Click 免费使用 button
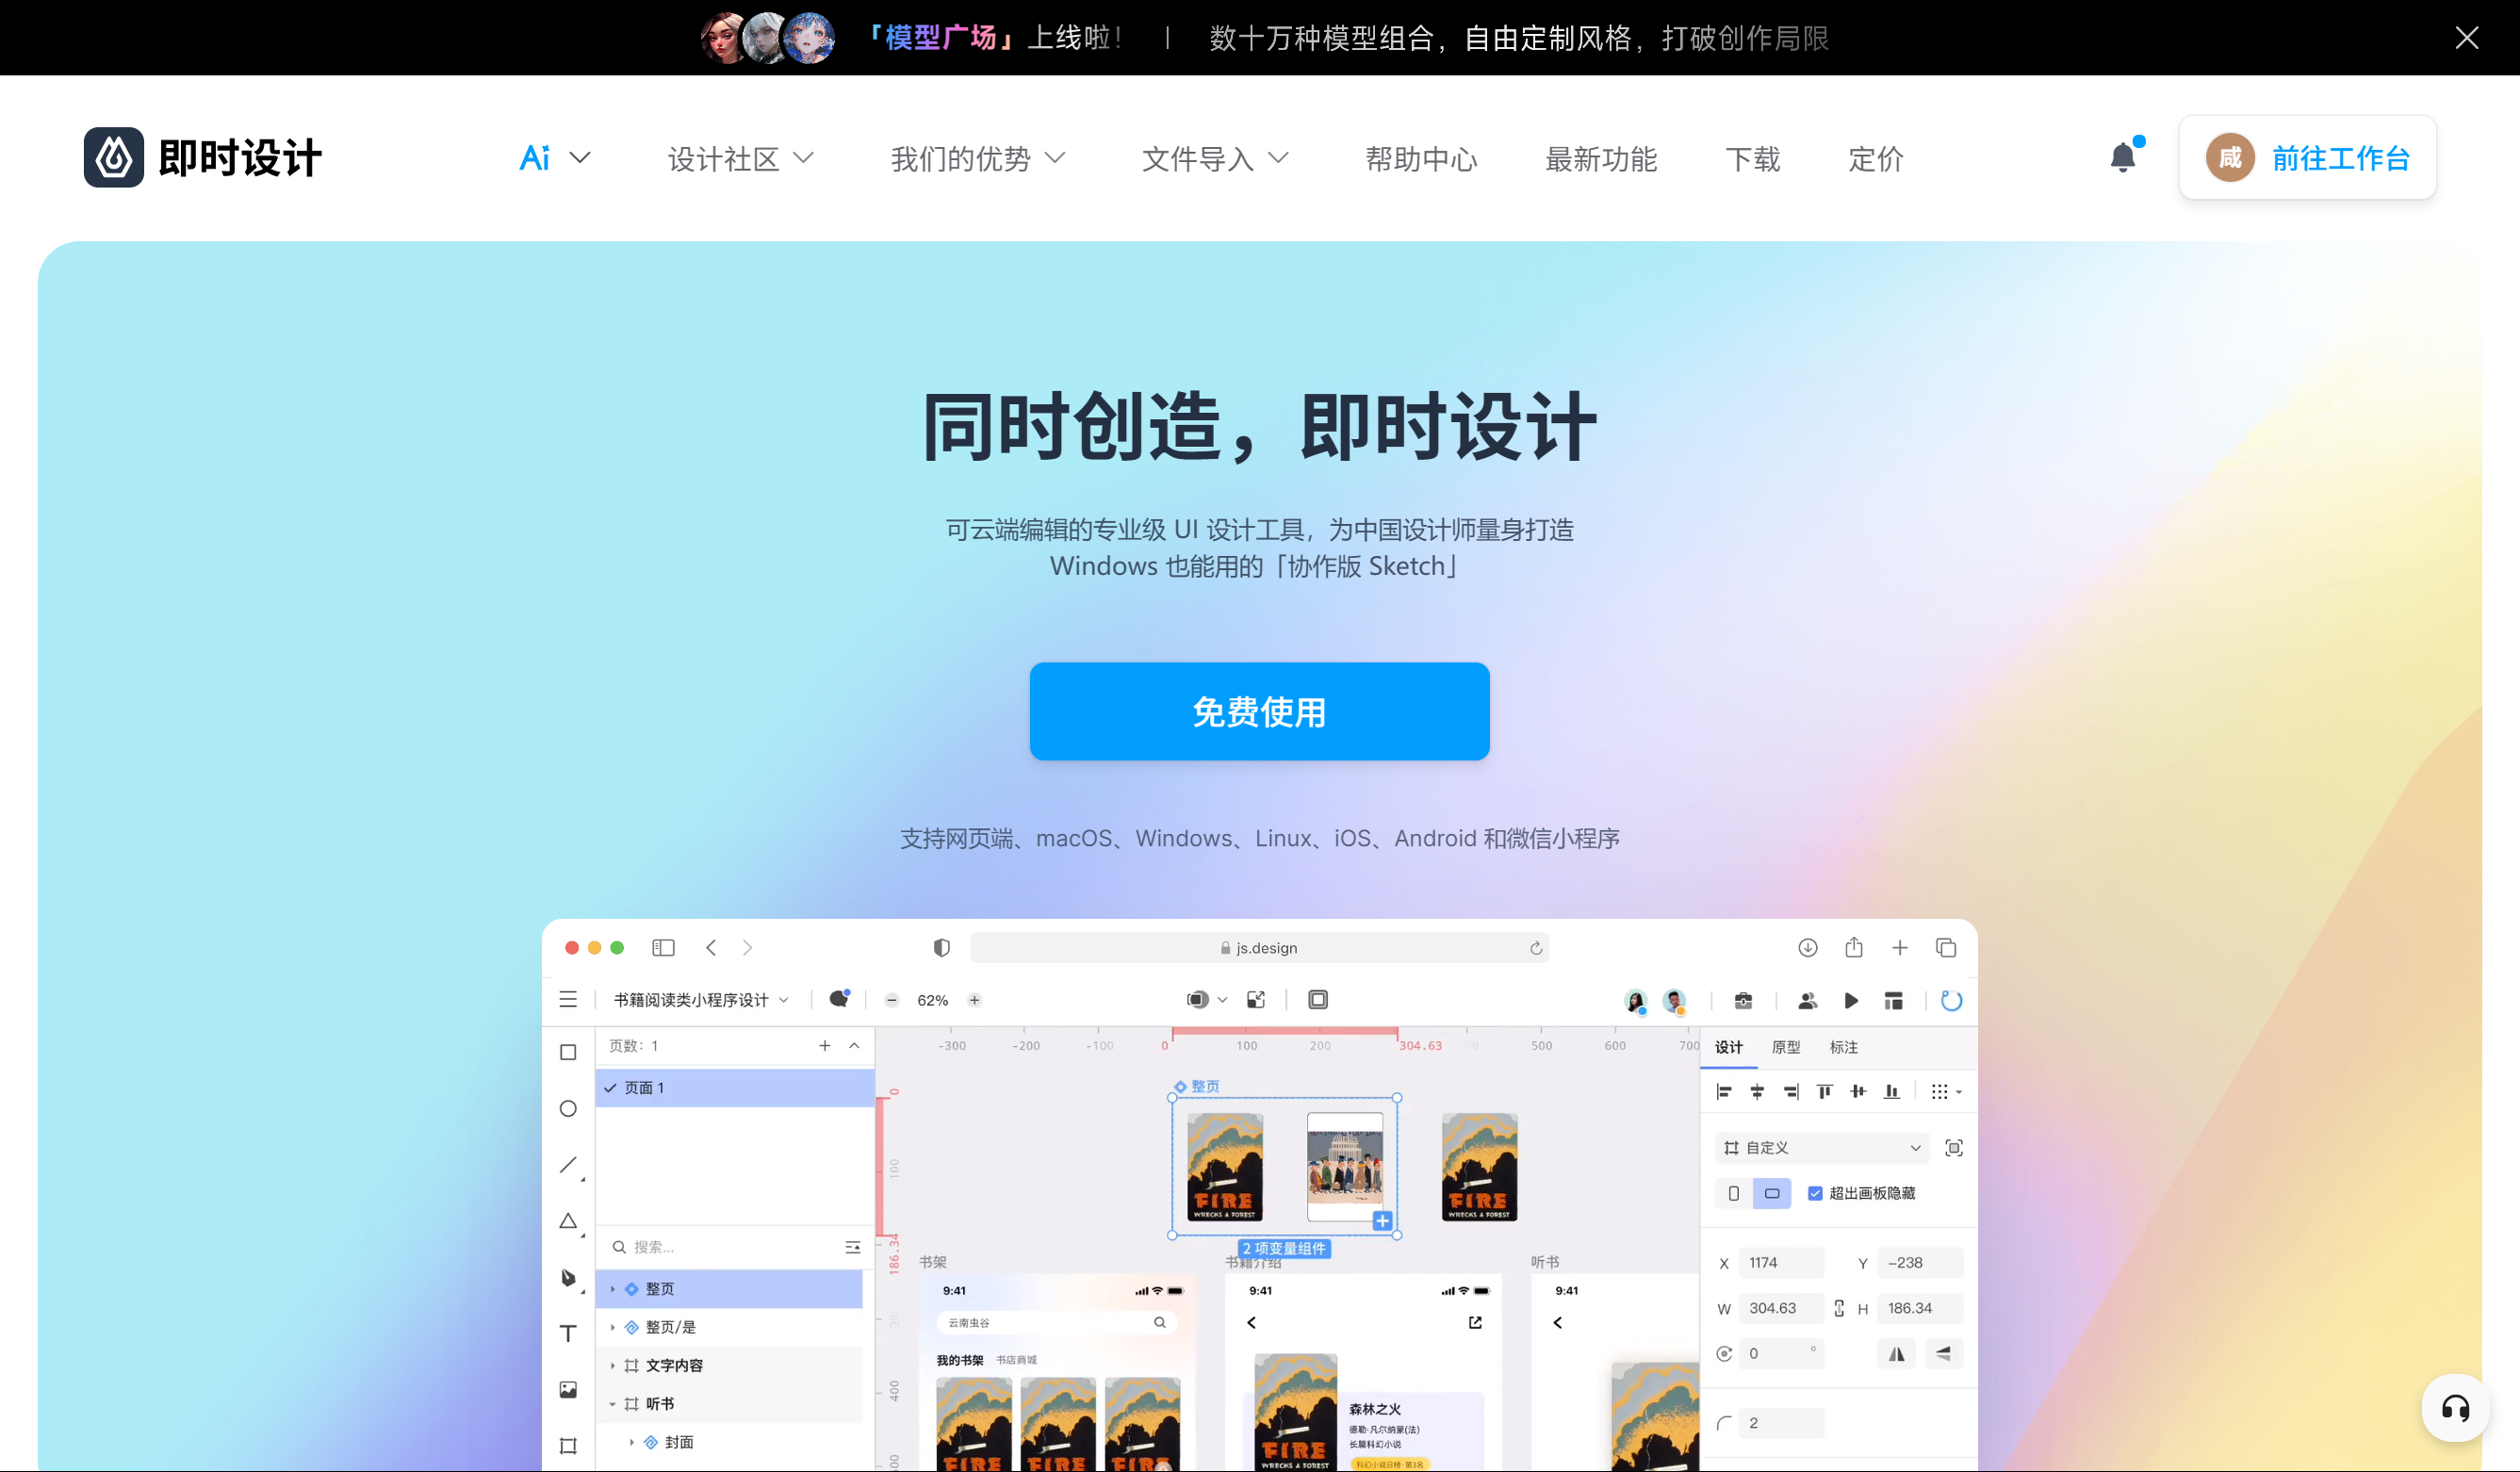Image resolution: width=2520 pixels, height=1472 pixels. pos(1260,711)
